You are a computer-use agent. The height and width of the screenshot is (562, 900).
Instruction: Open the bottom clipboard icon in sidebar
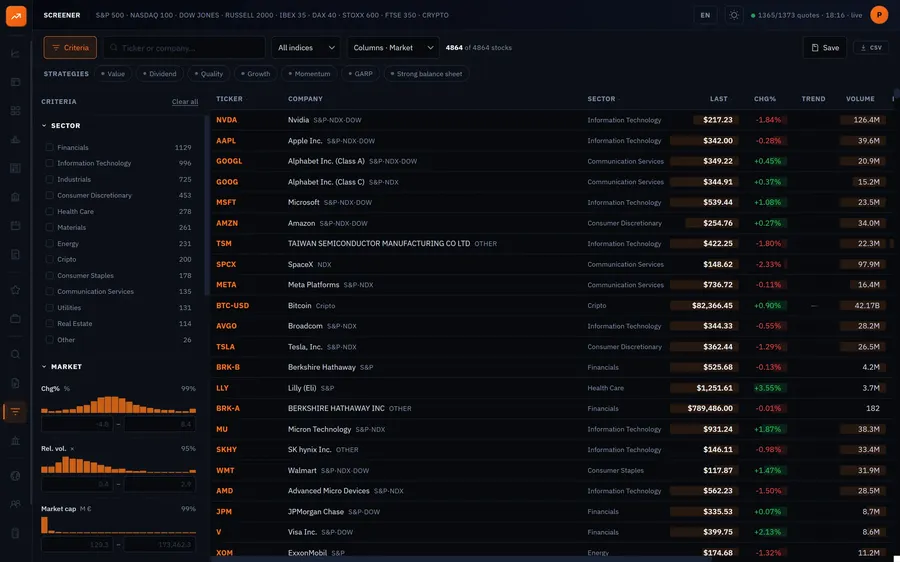tap(15, 533)
